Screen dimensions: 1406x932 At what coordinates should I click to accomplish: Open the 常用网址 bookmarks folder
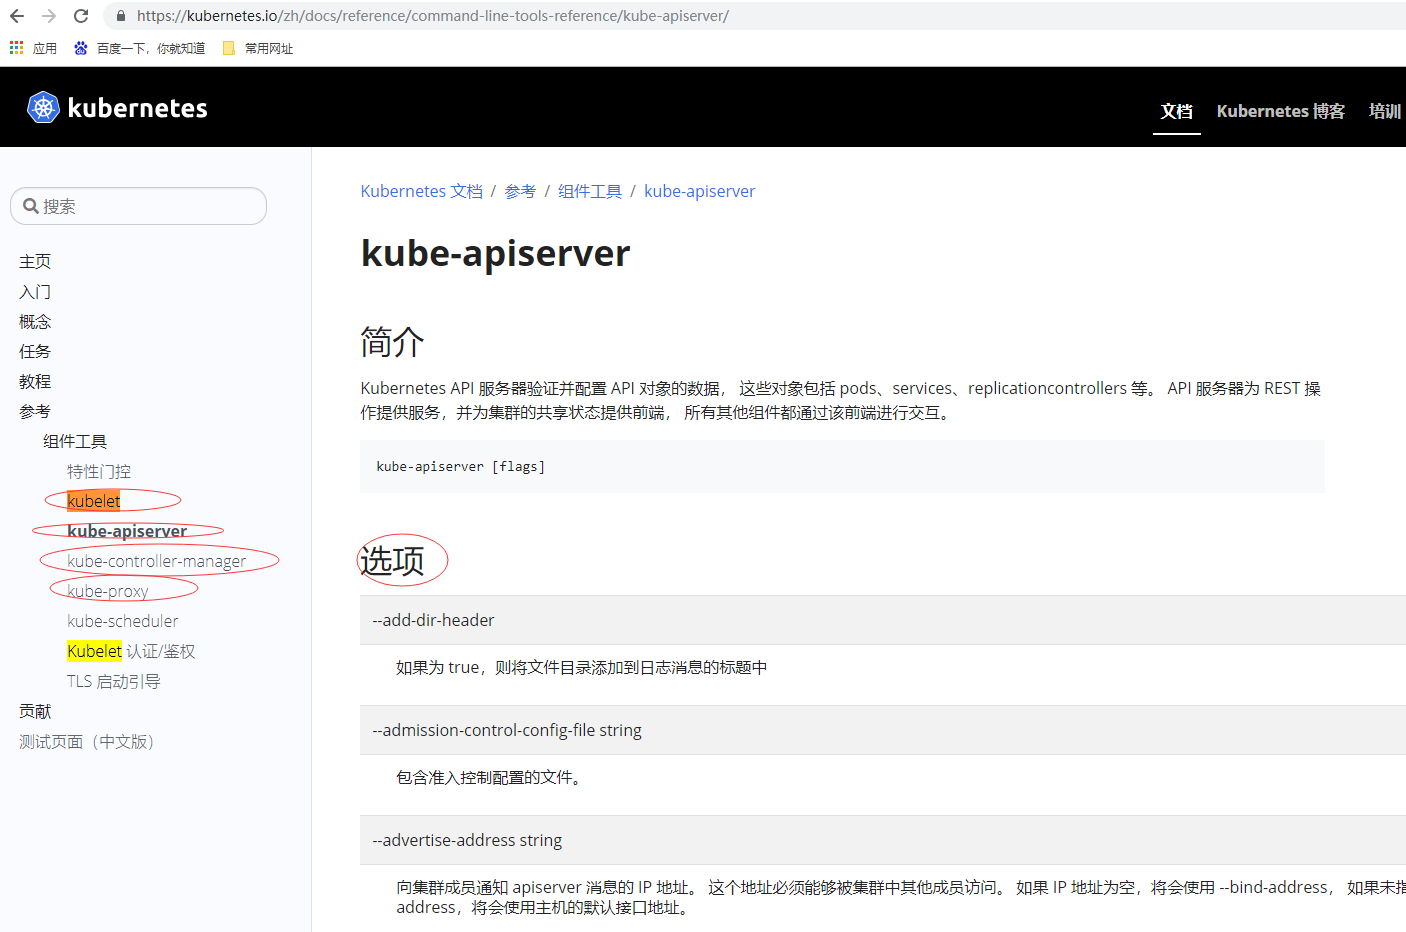[x=258, y=48]
